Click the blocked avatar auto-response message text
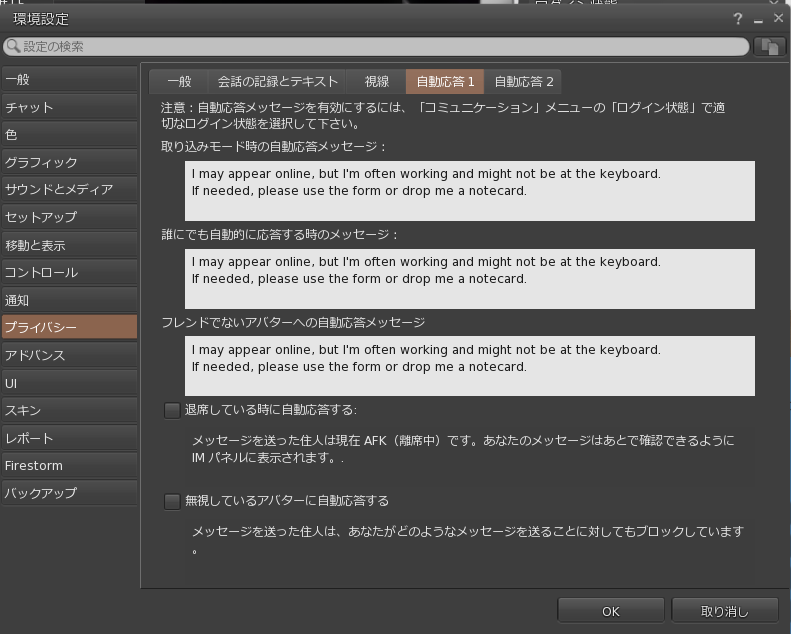791x634 pixels. point(468,540)
